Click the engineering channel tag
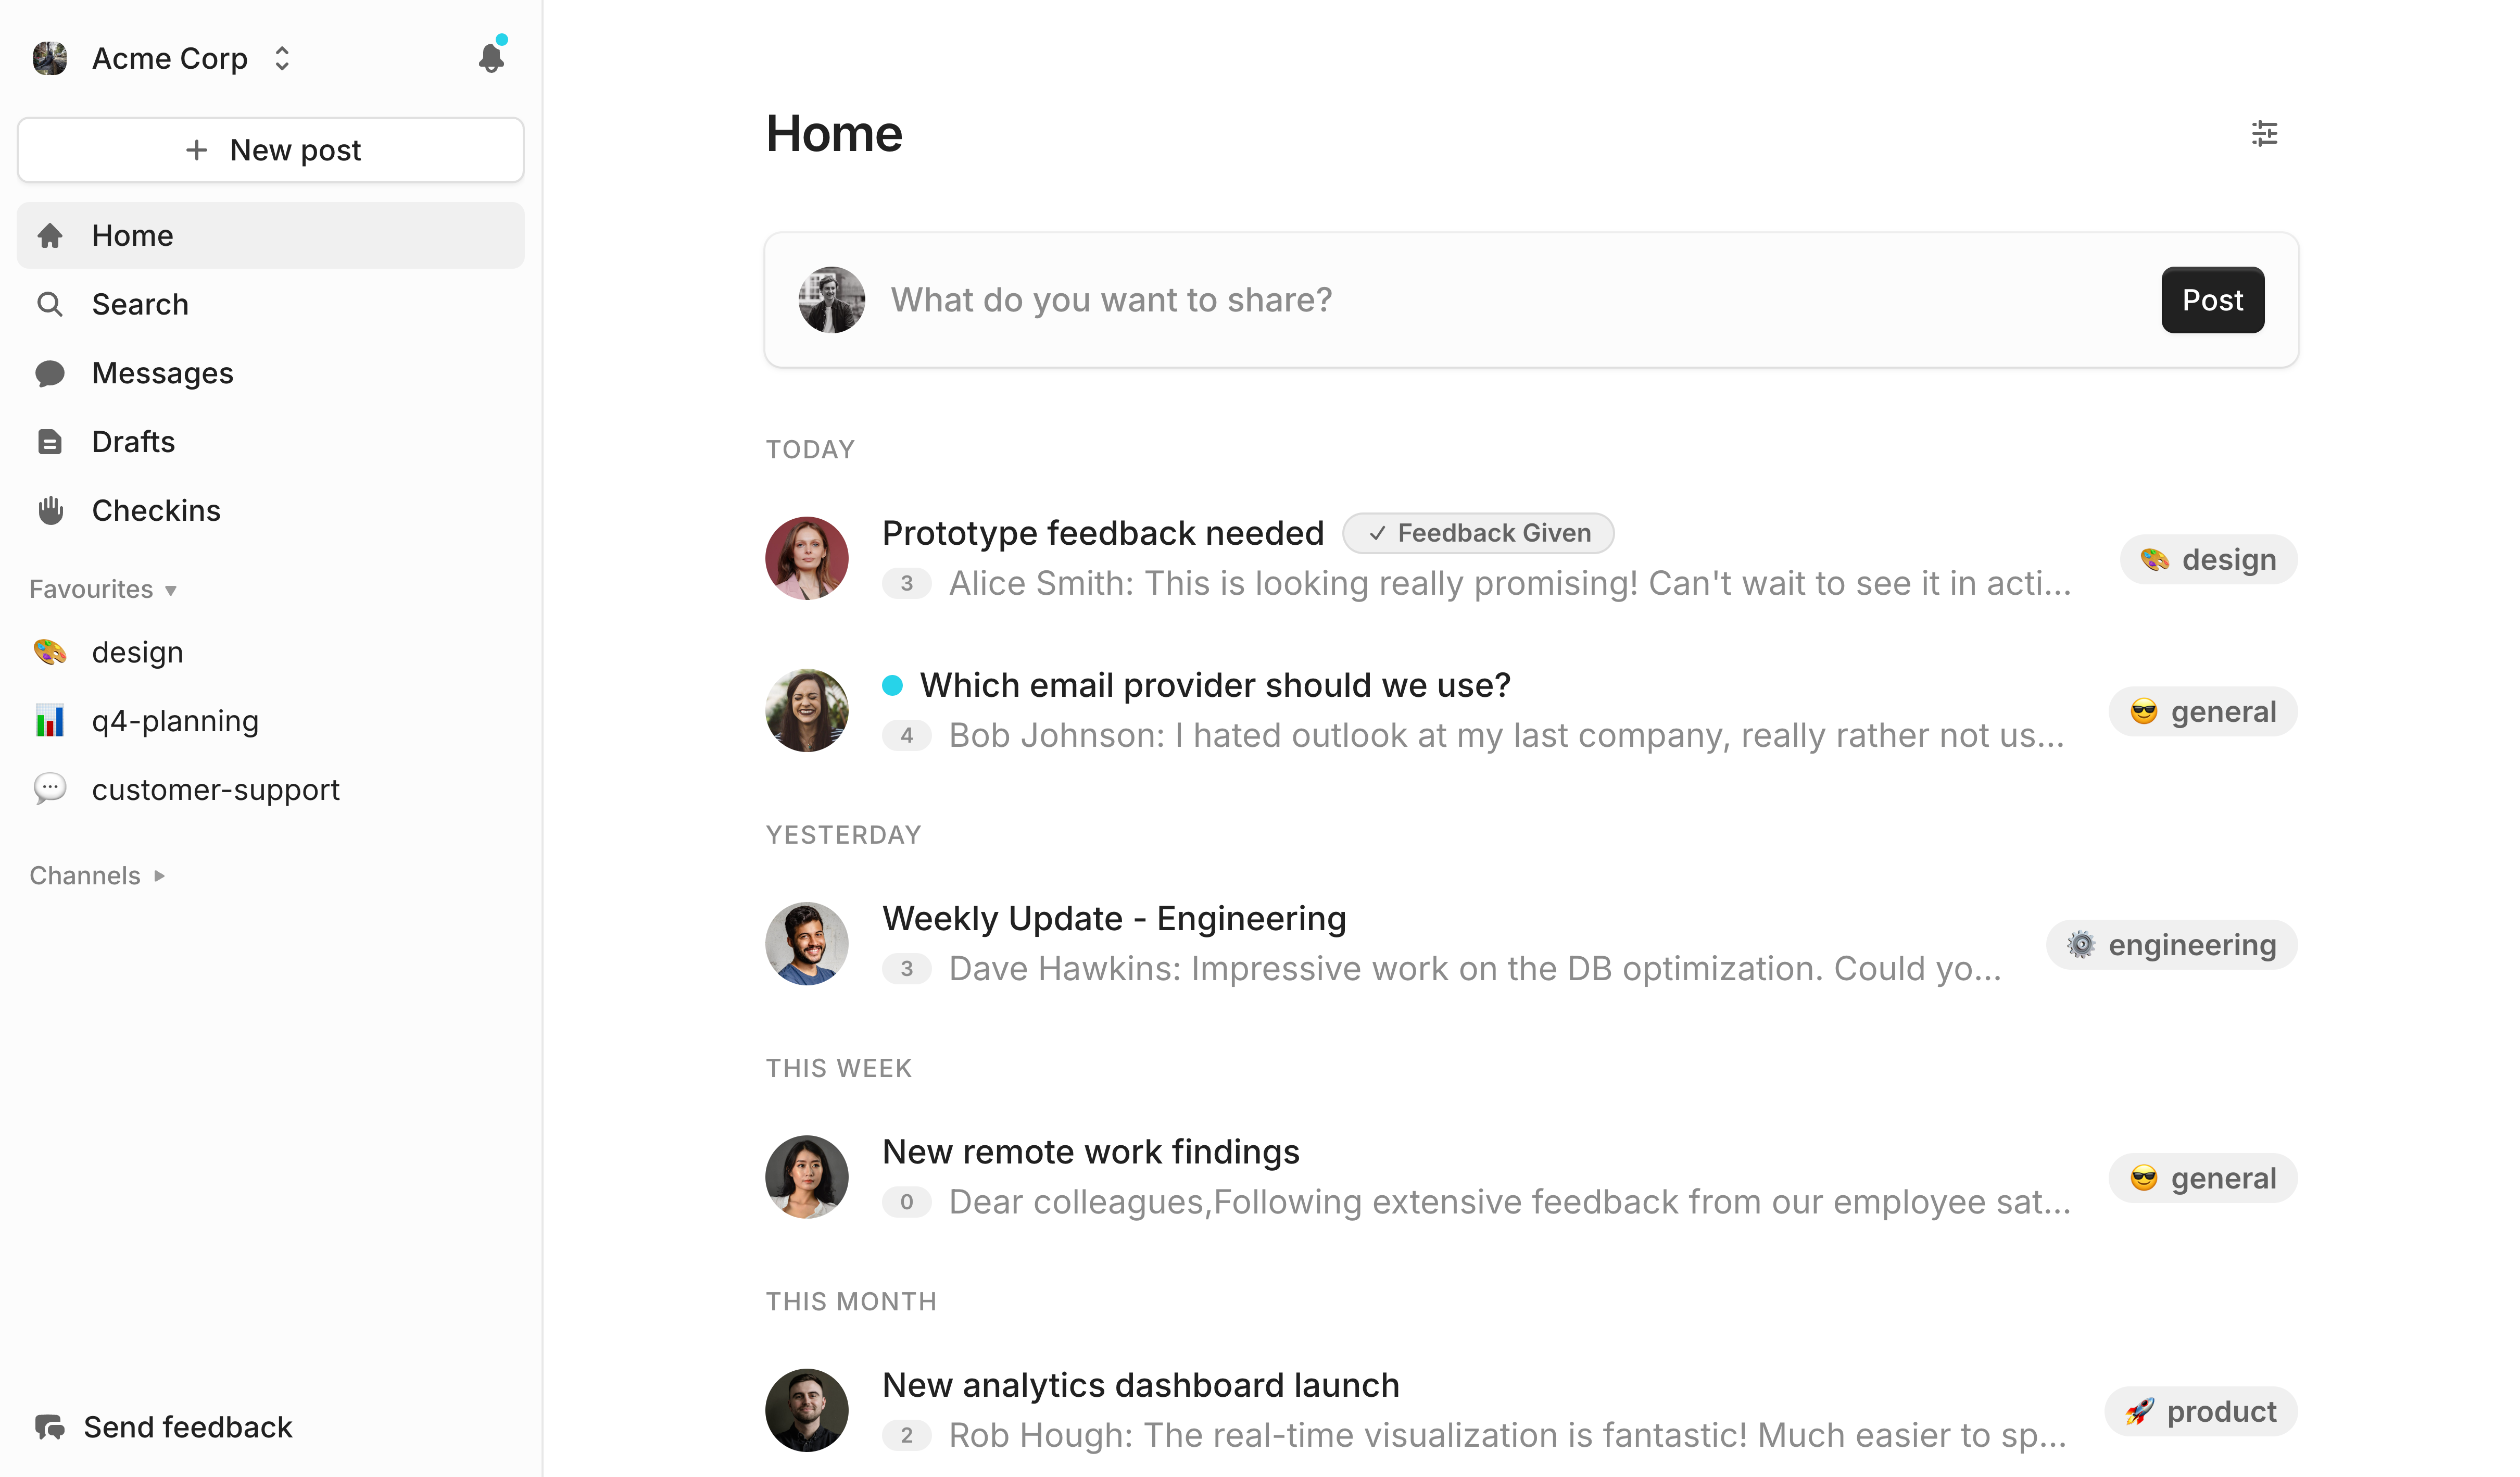Image resolution: width=2520 pixels, height=1477 pixels. click(2170, 944)
